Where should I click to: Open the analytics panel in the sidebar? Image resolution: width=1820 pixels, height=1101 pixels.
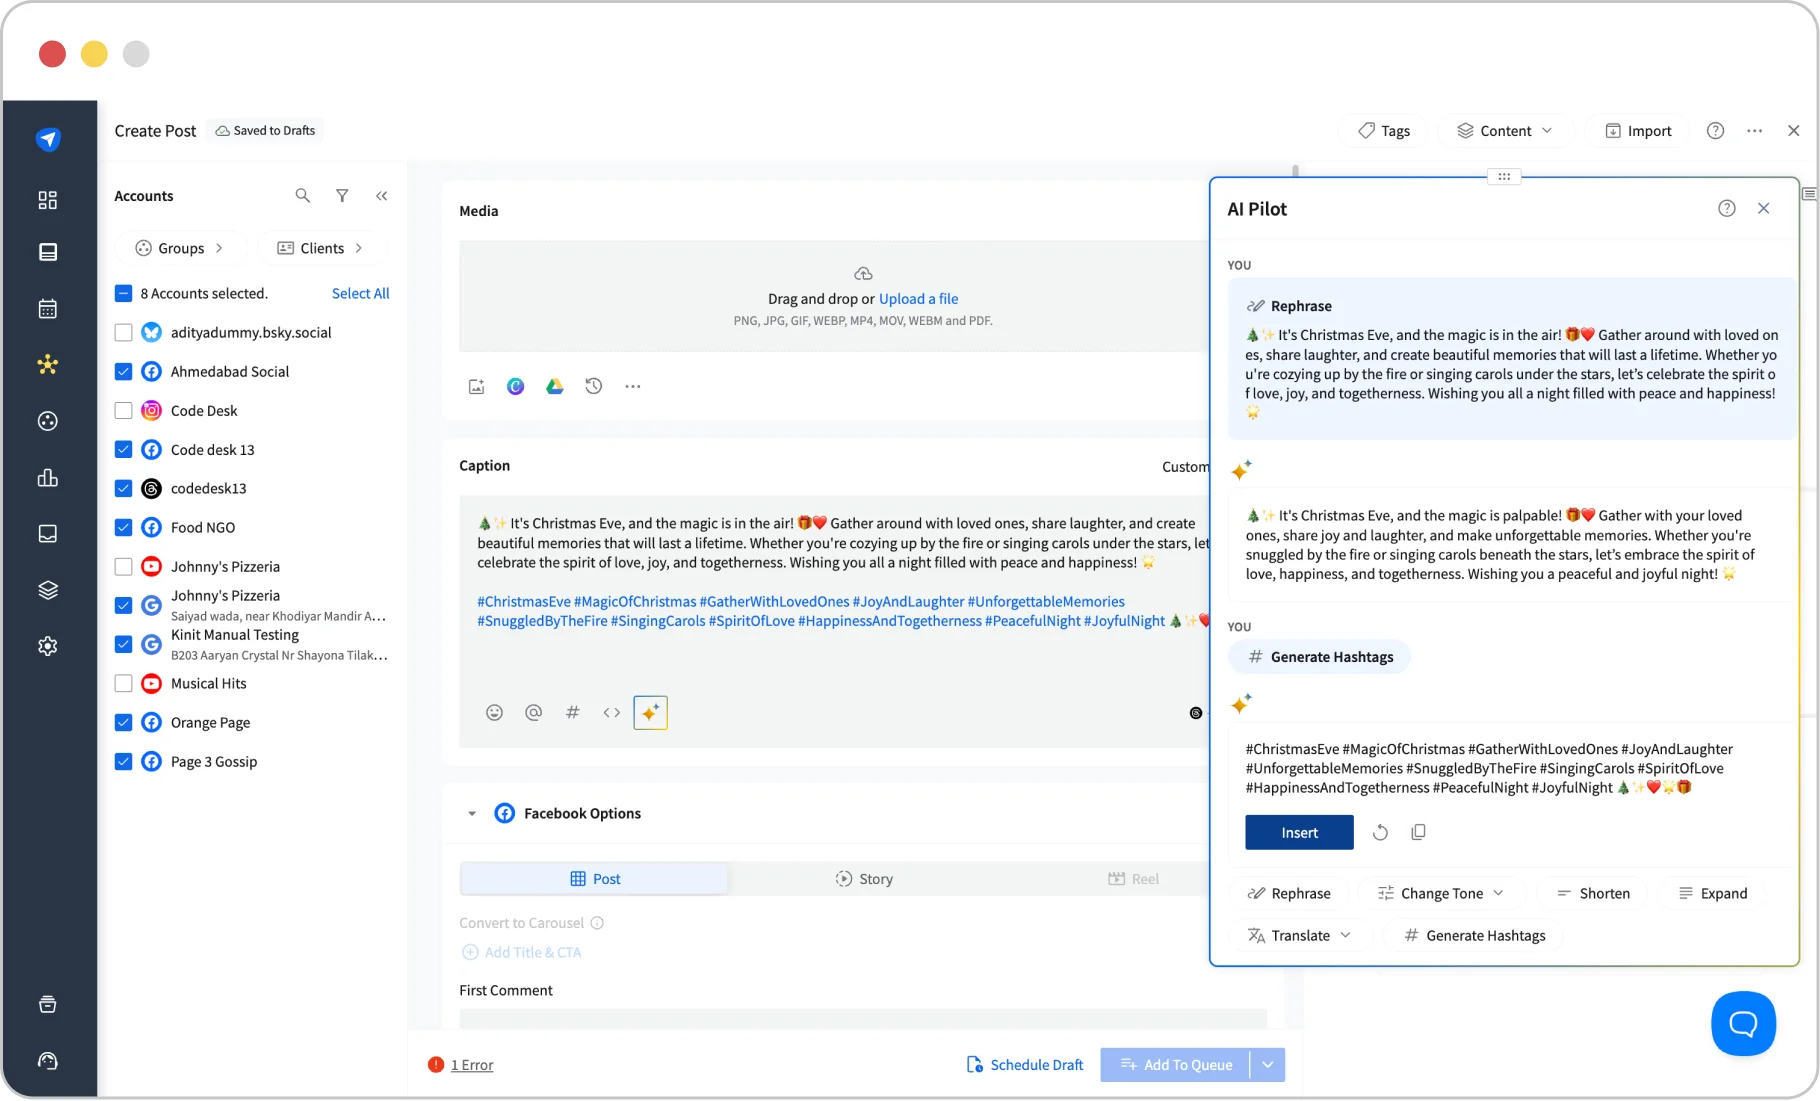pos(47,478)
